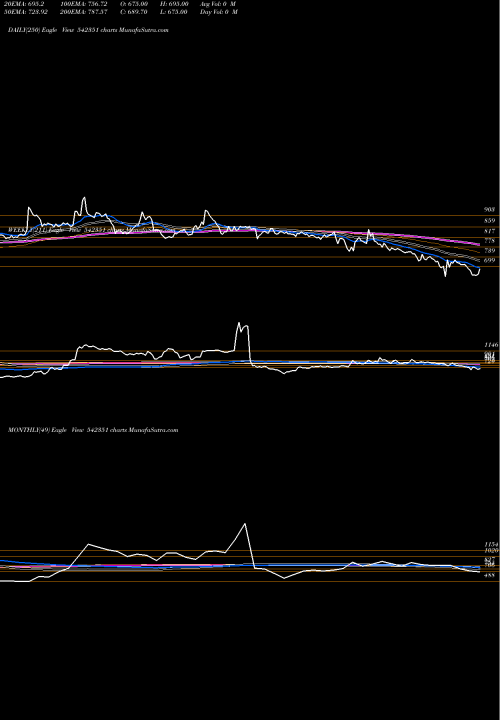Click the Avg Vol reading
This screenshot has width=500, height=720.
point(218,4)
